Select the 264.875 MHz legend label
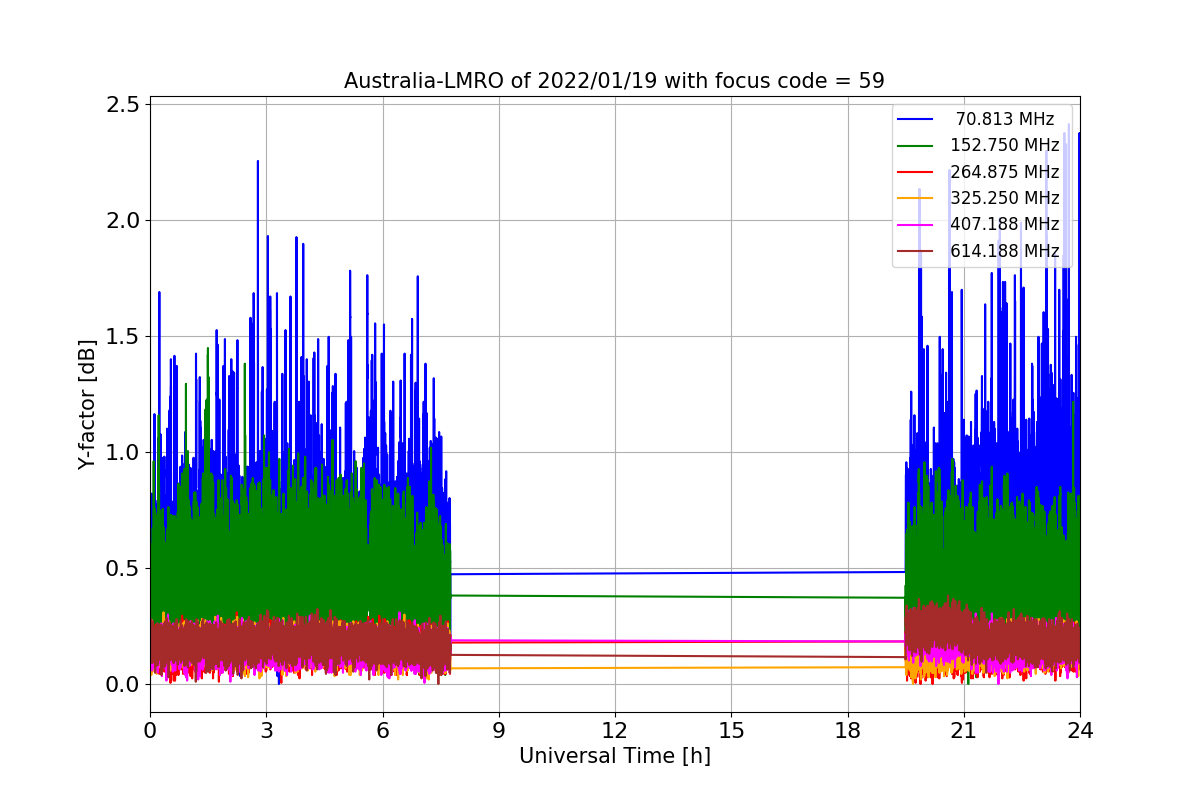 tap(1005, 171)
